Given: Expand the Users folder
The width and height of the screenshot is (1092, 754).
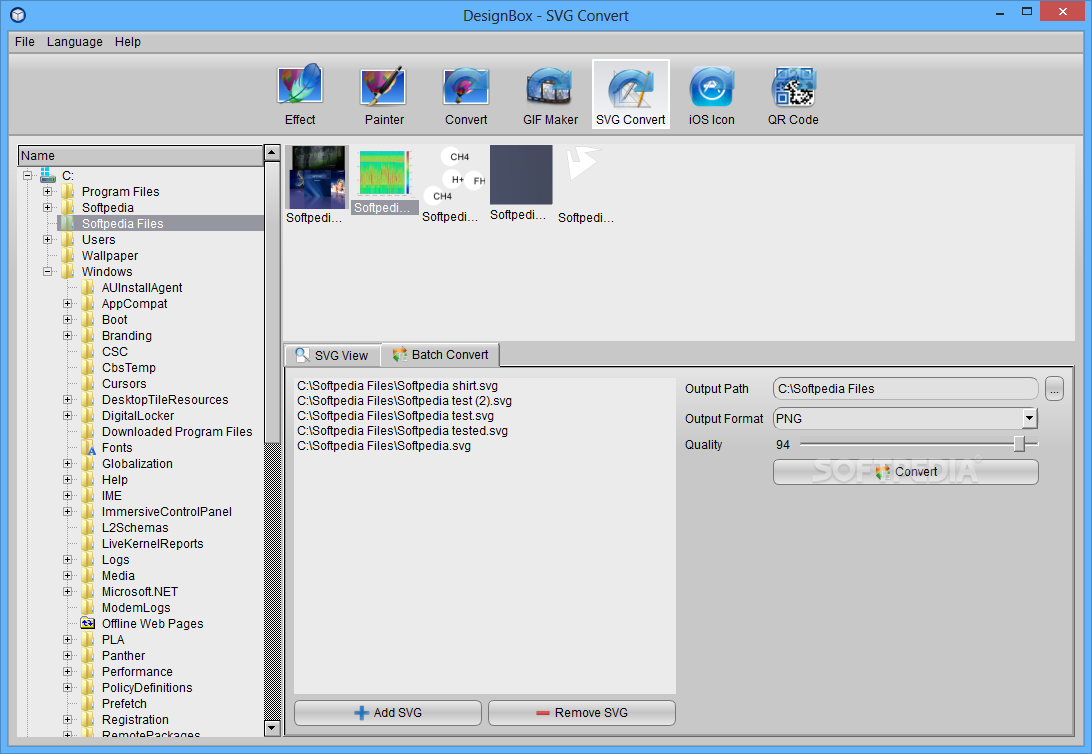Looking at the screenshot, I should (47, 239).
